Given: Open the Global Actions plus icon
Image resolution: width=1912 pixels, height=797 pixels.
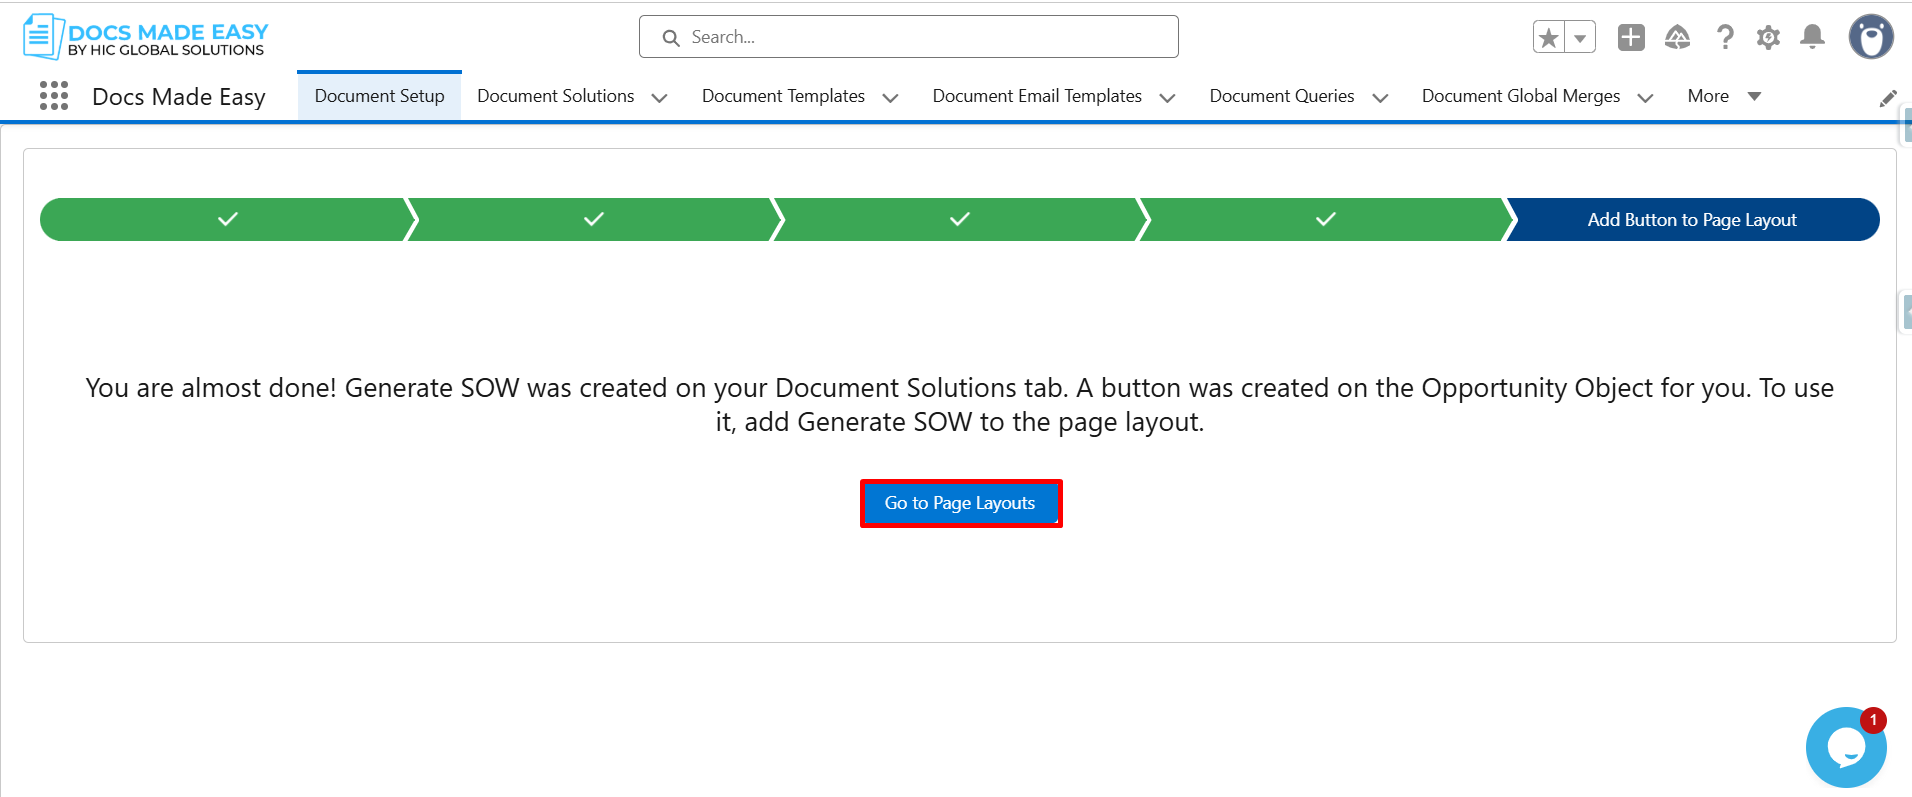Looking at the screenshot, I should click(x=1631, y=38).
